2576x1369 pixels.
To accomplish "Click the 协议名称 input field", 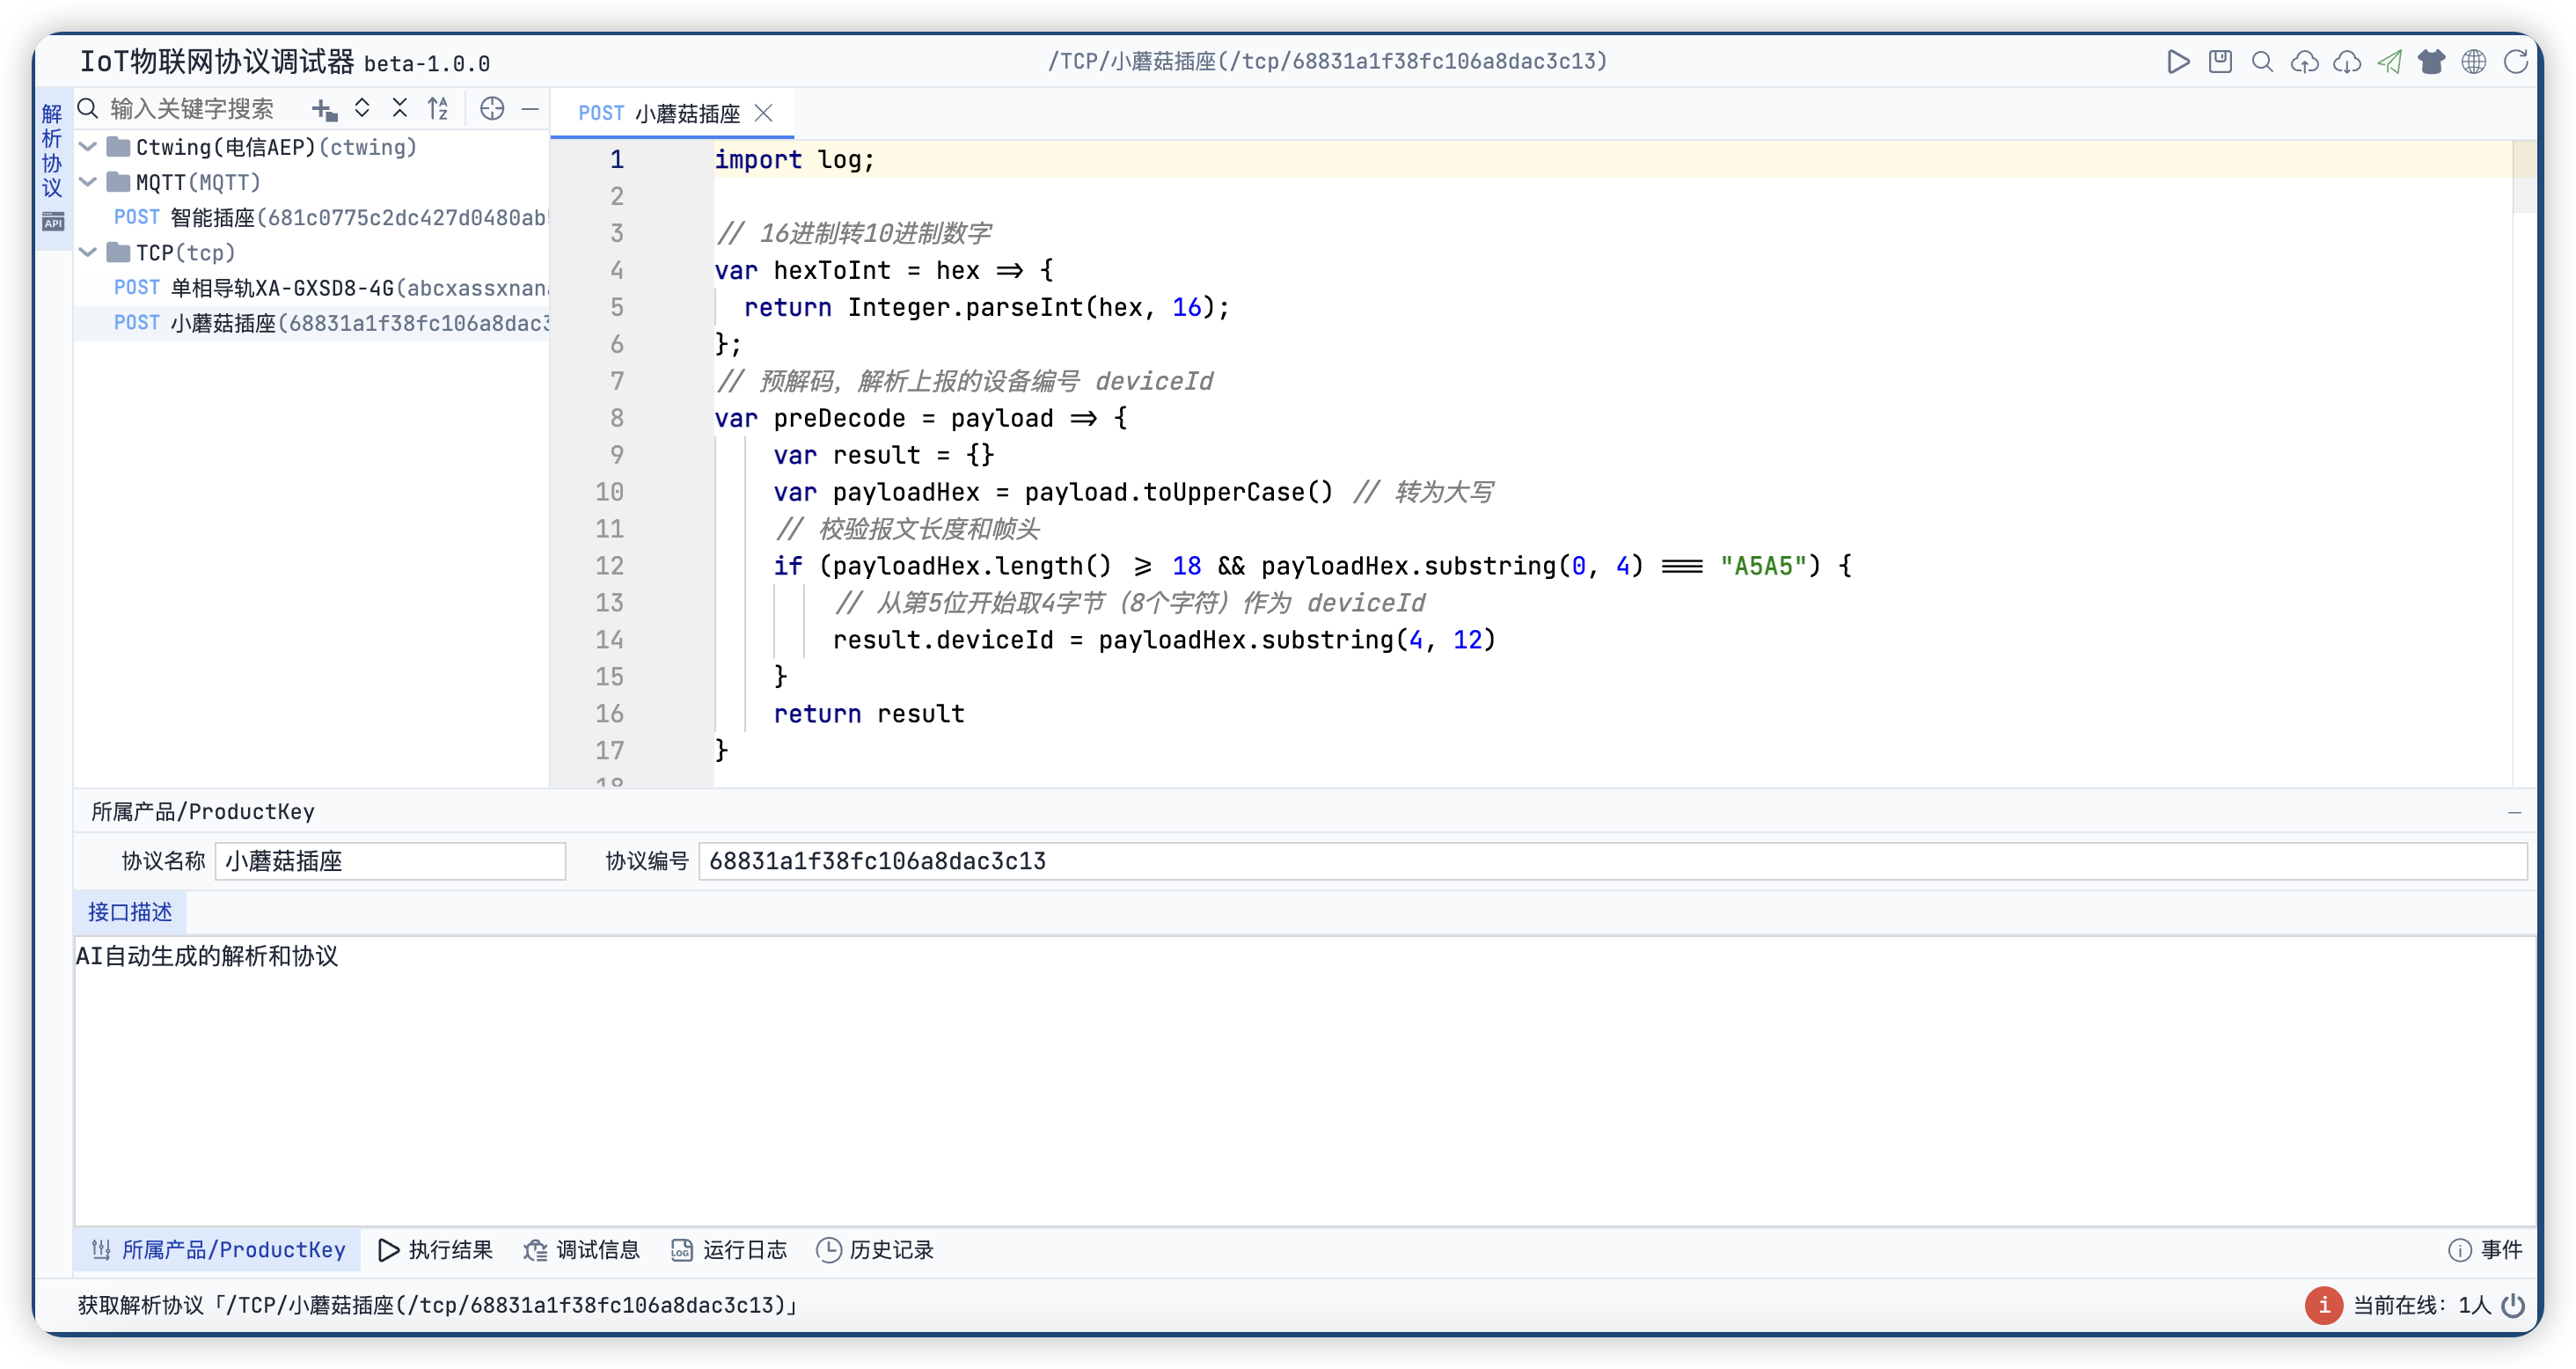I will point(390,861).
